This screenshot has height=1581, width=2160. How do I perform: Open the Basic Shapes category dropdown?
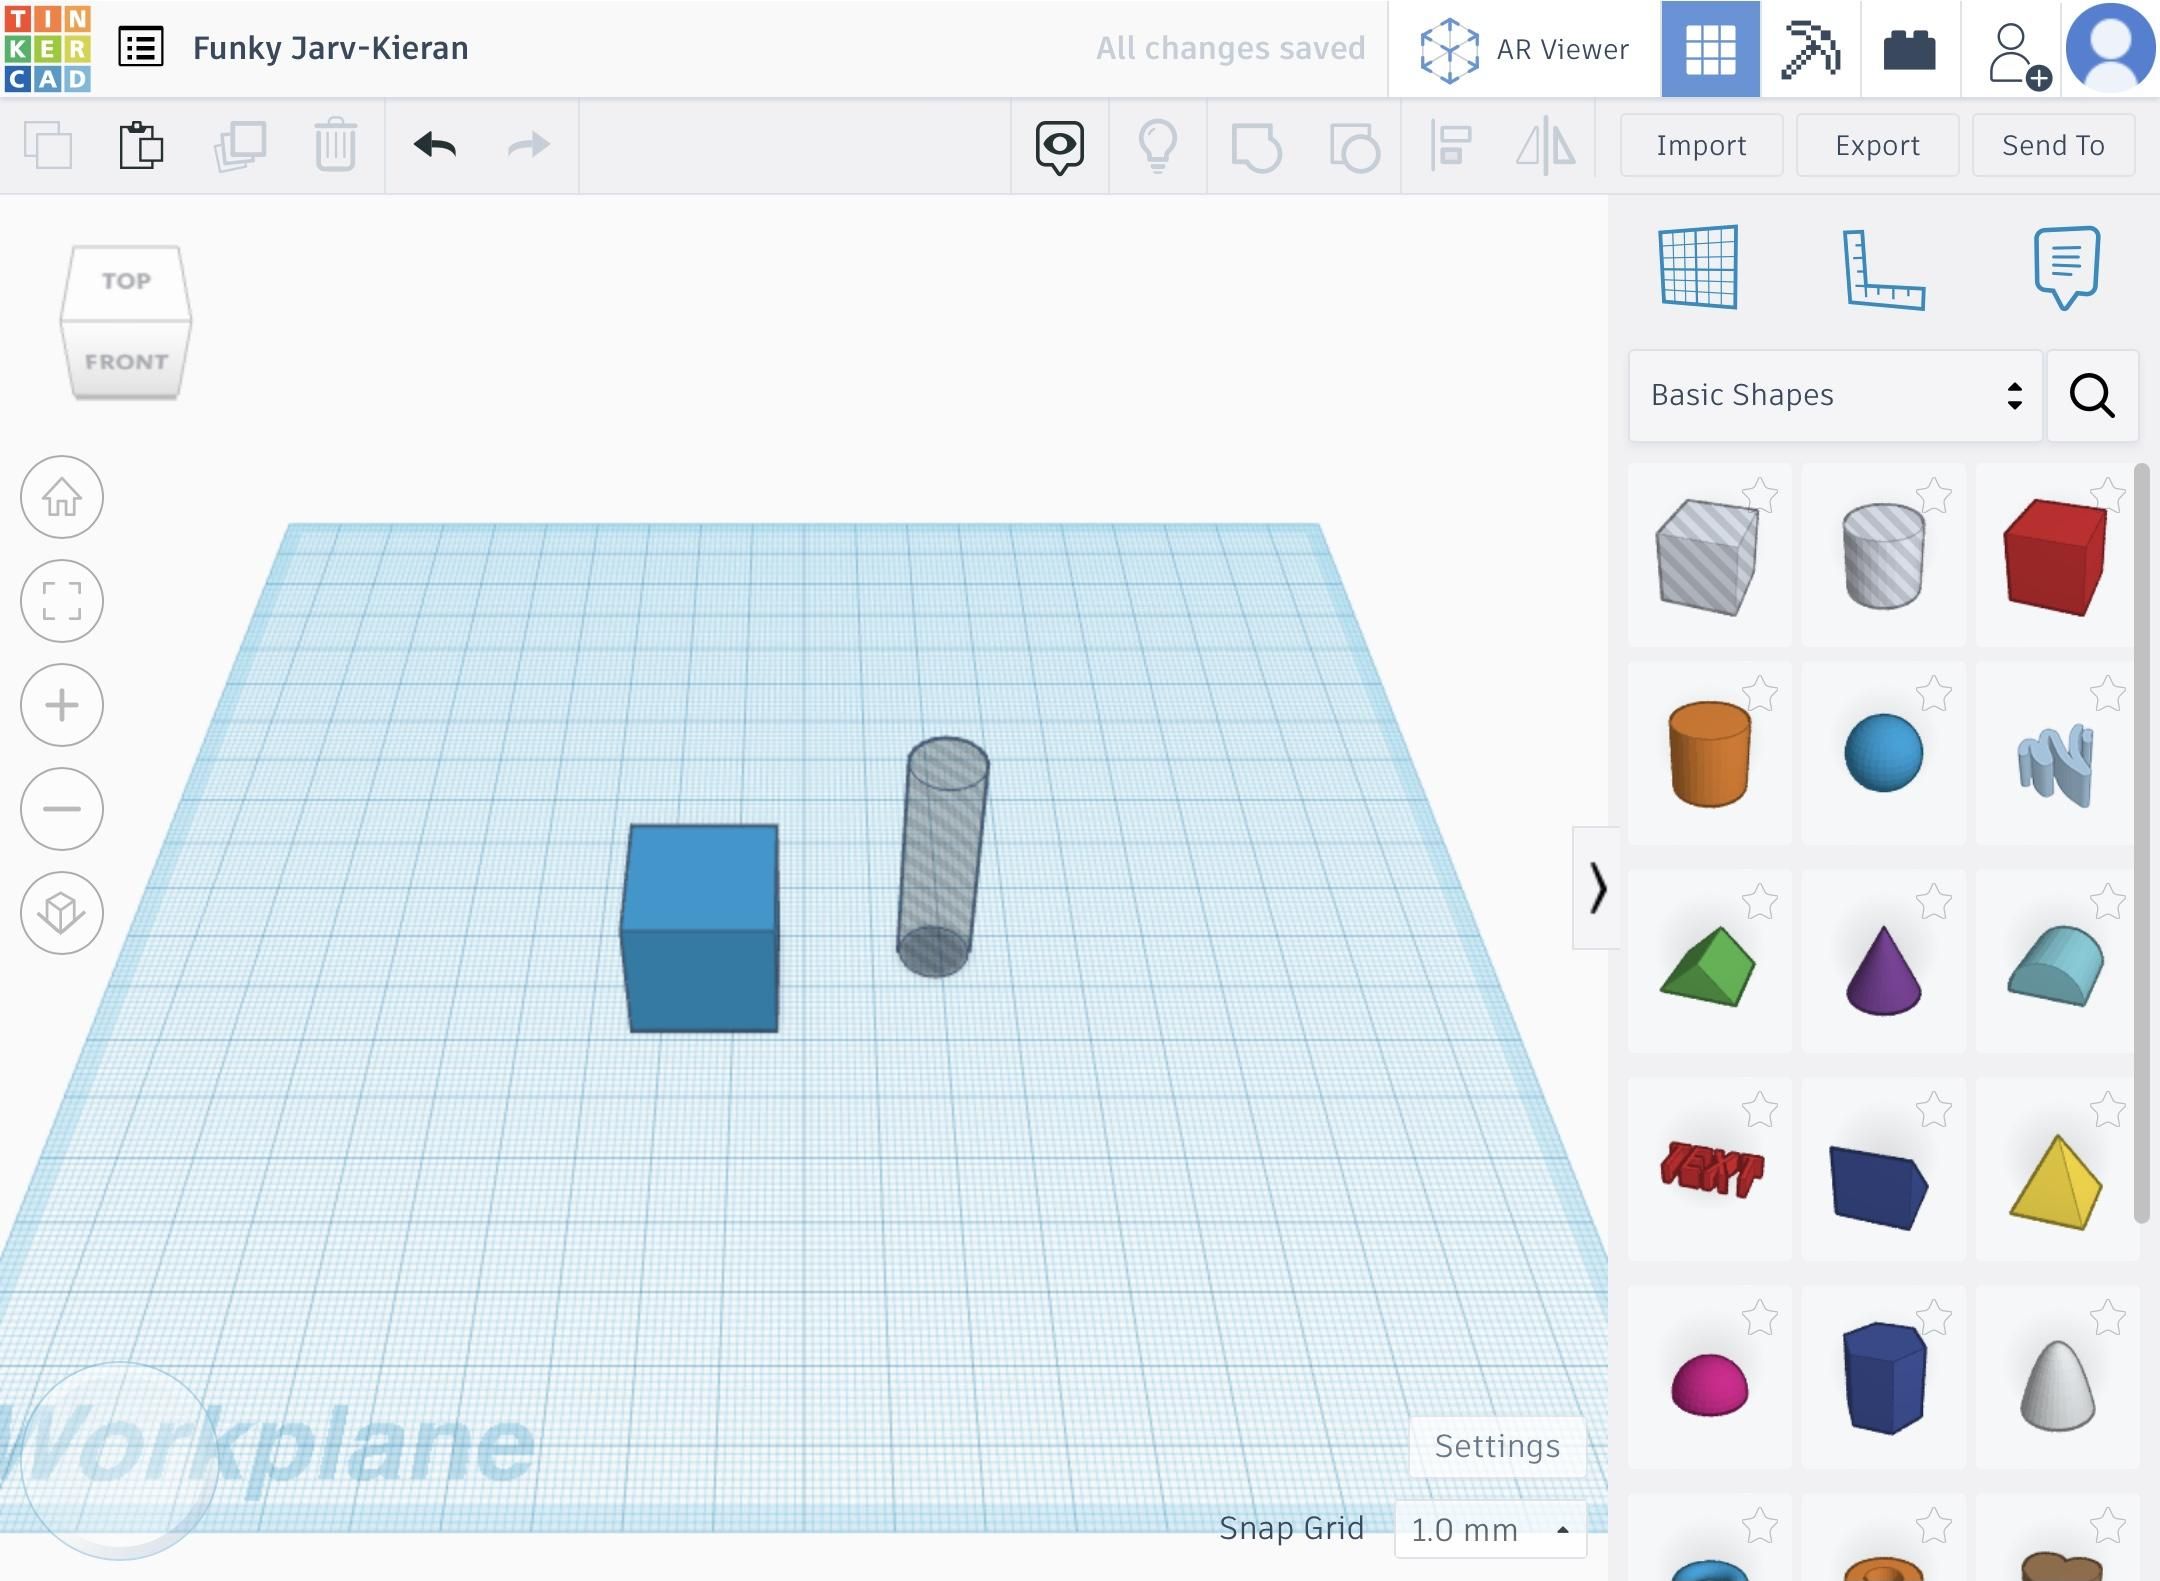click(1835, 395)
